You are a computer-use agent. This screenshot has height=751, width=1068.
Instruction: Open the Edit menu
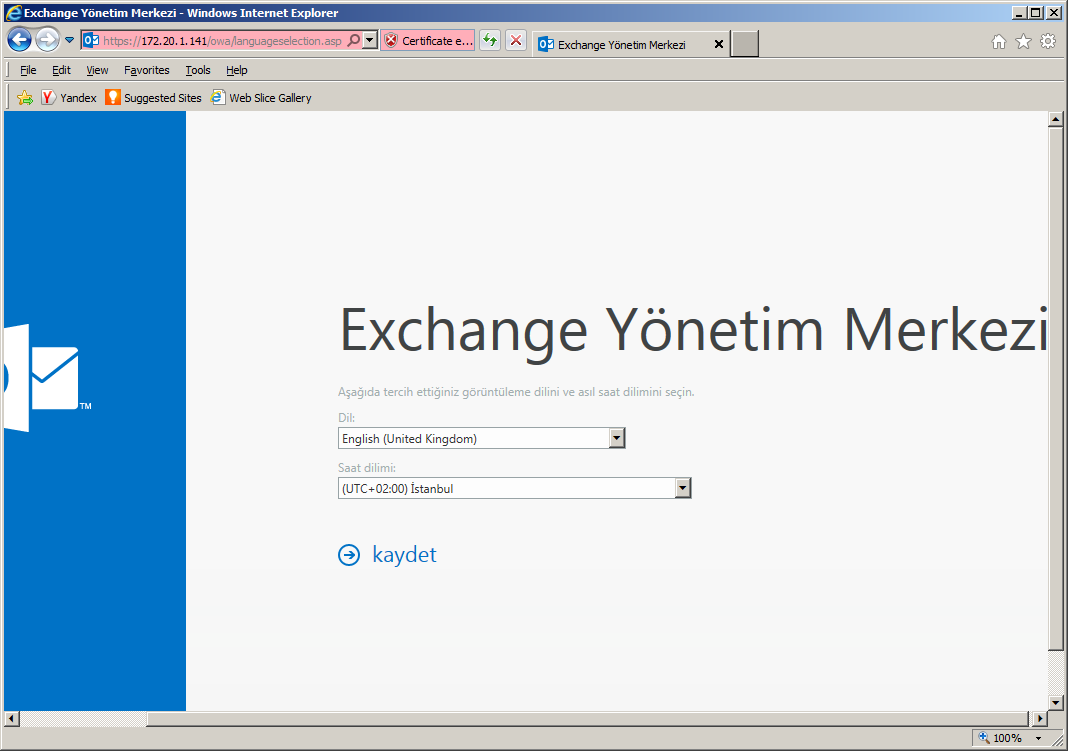pyautogui.click(x=61, y=70)
